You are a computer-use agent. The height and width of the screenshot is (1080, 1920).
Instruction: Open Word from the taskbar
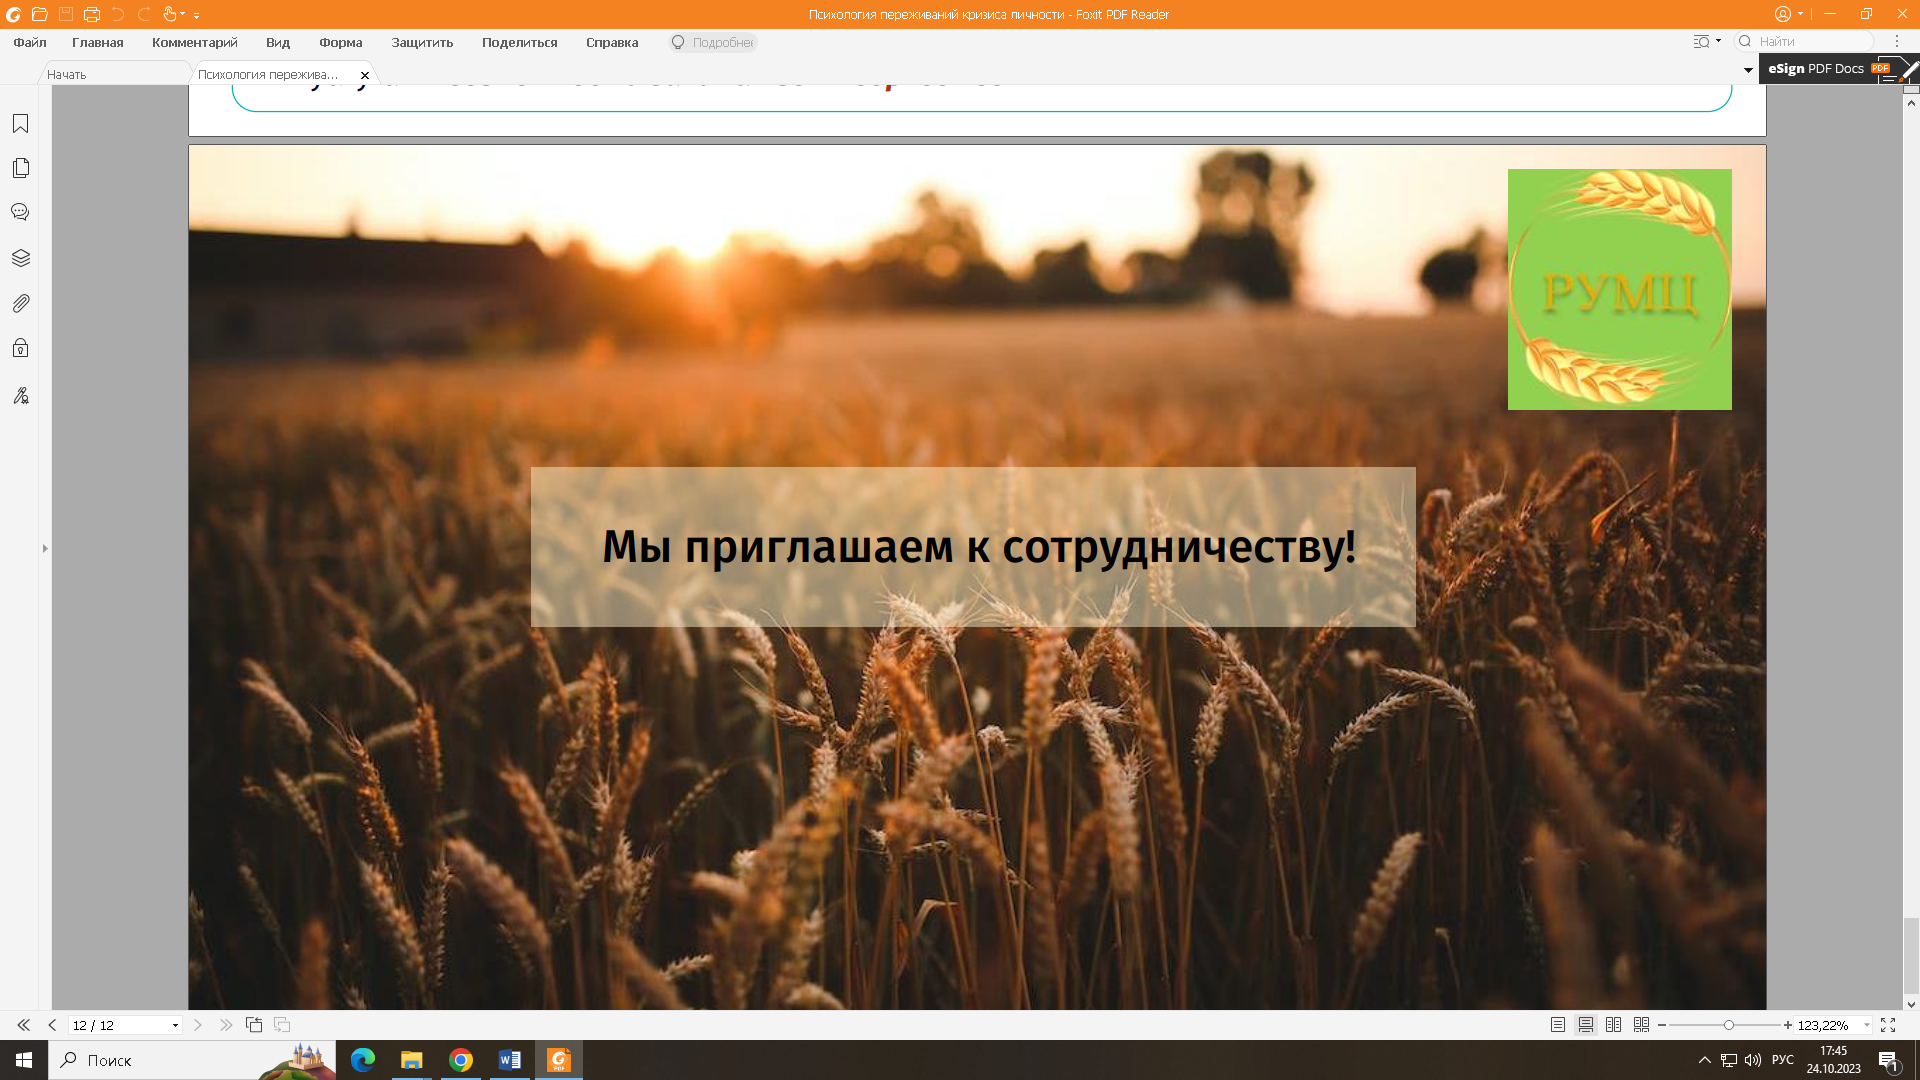point(510,1060)
